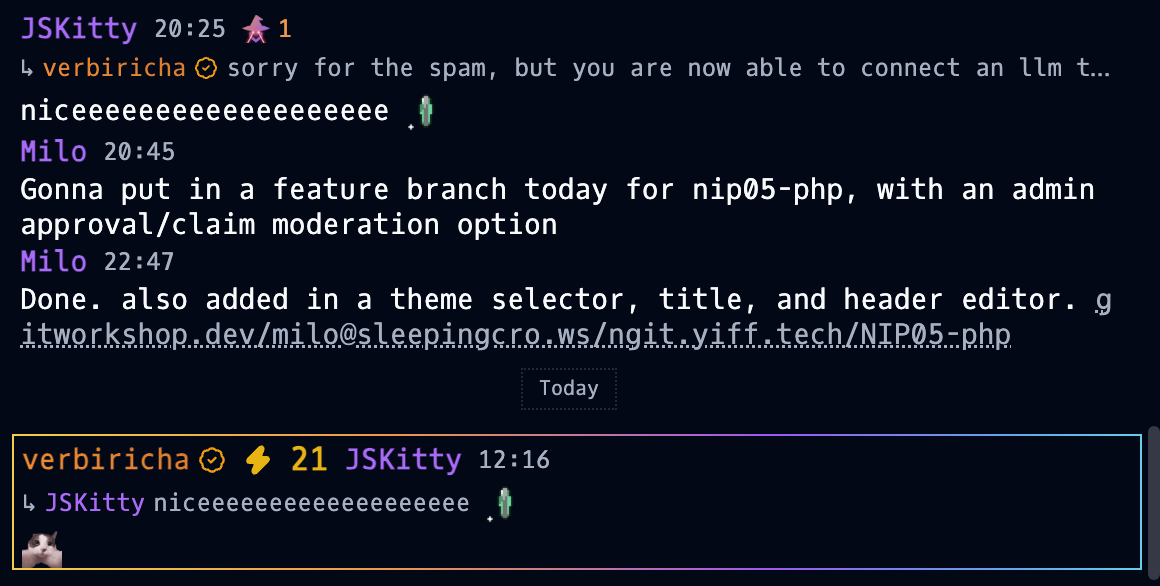Open JSKitty's profile from the 20:25 message
Screen dimensions: 1160x586
tap(78, 29)
